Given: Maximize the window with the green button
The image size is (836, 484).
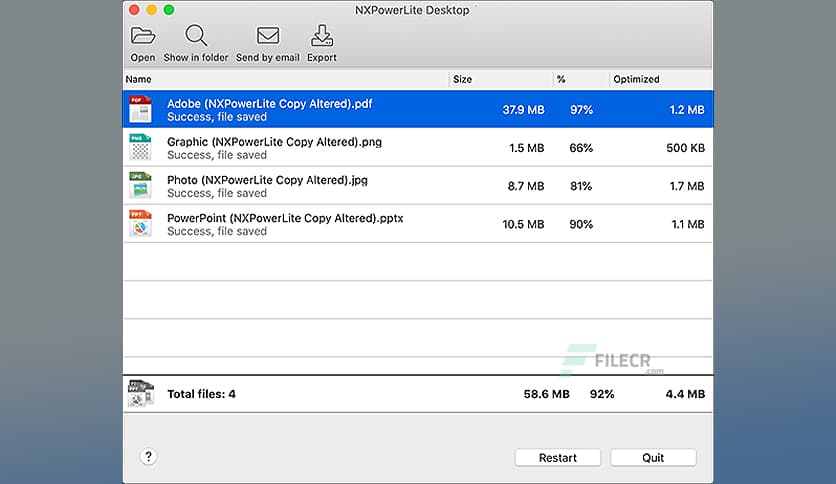Looking at the screenshot, I should point(168,10).
